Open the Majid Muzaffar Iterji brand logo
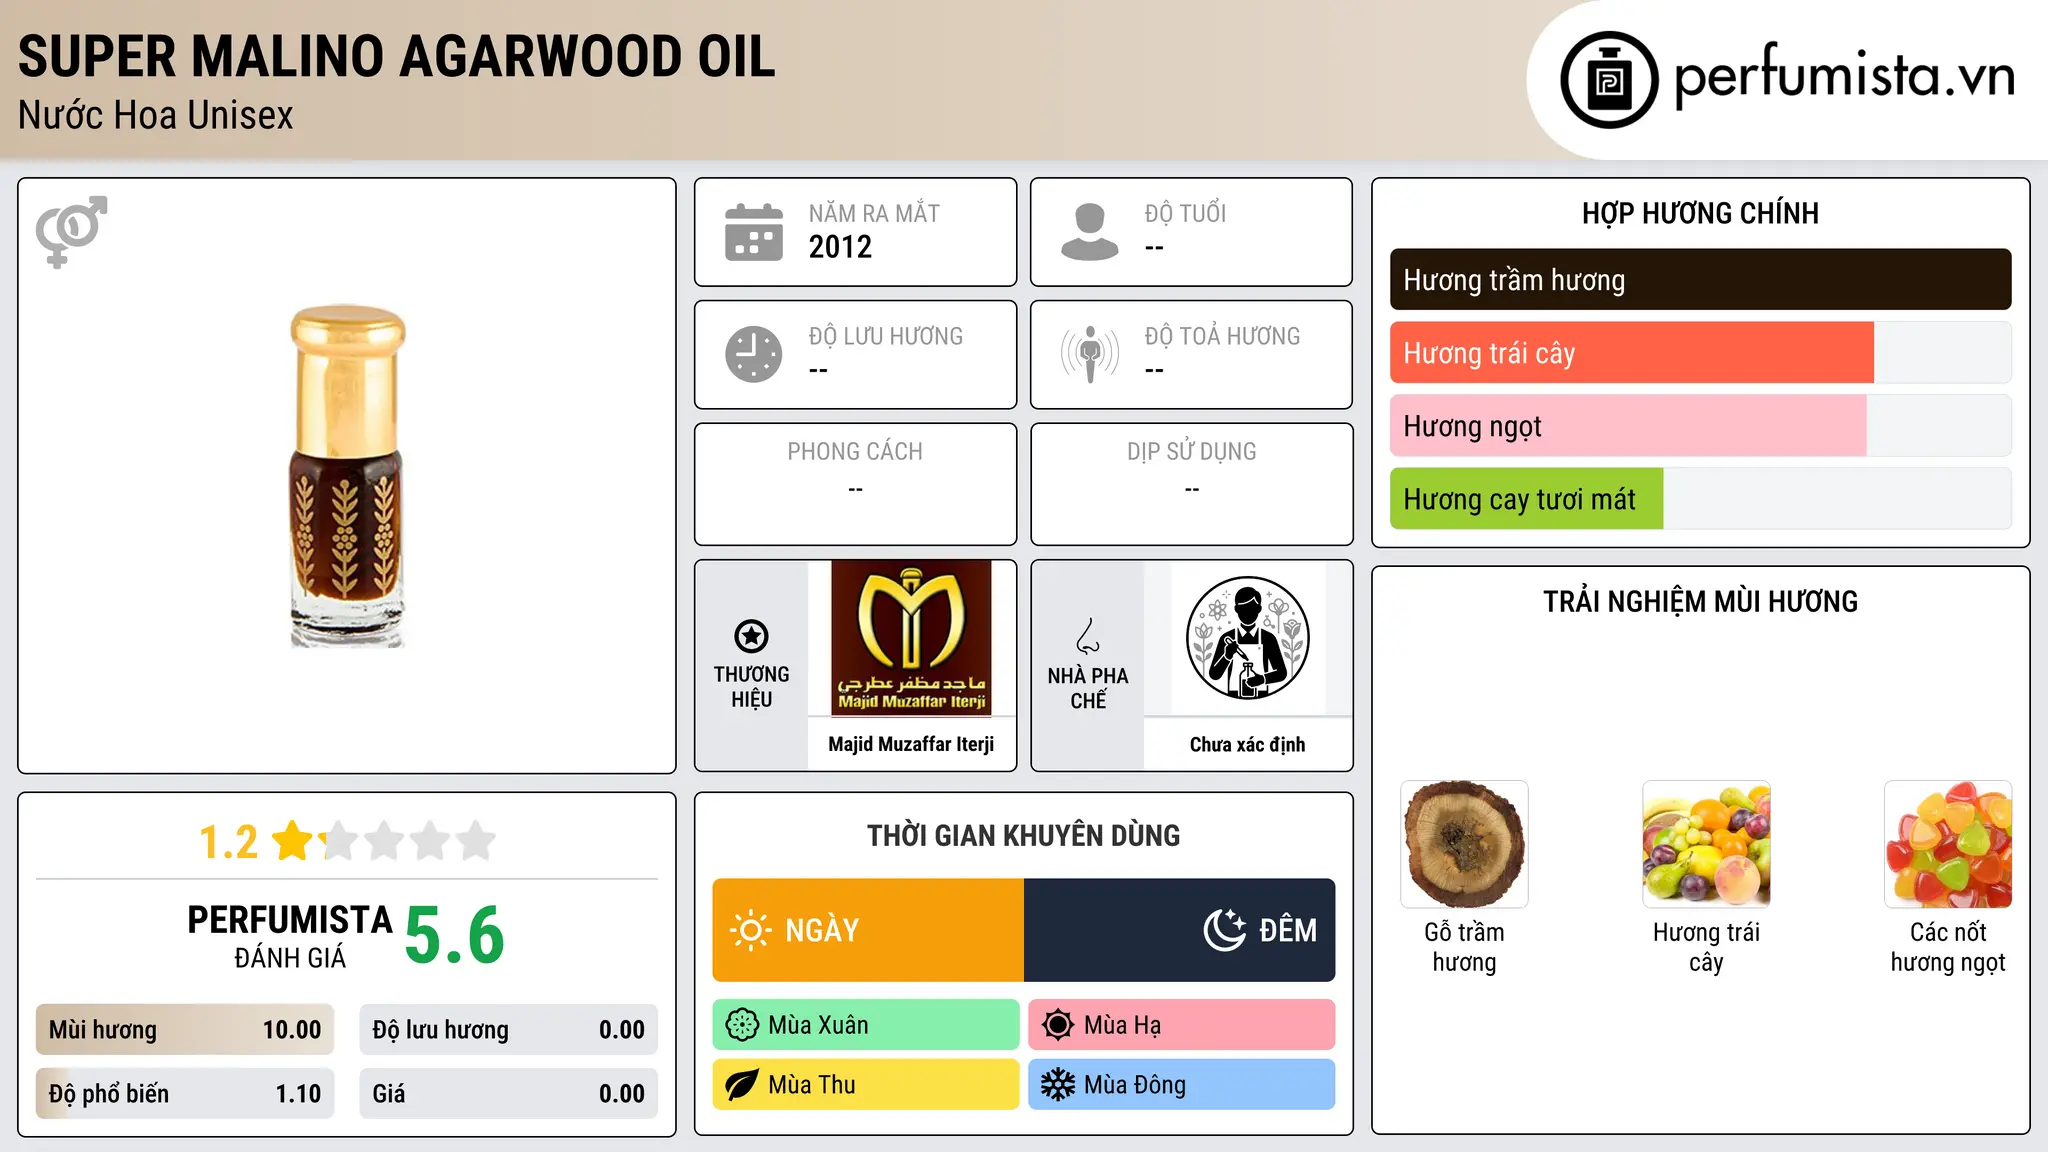The image size is (2048, 1152). coord(911,638)
